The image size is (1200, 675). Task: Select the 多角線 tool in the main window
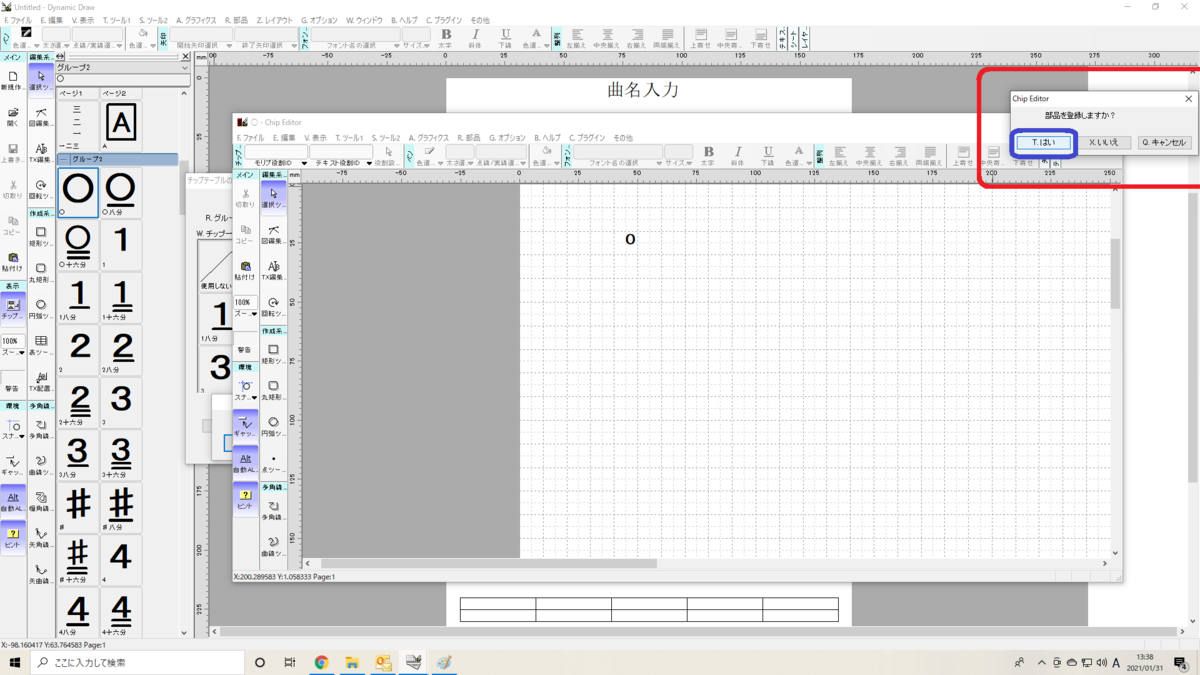41,429
